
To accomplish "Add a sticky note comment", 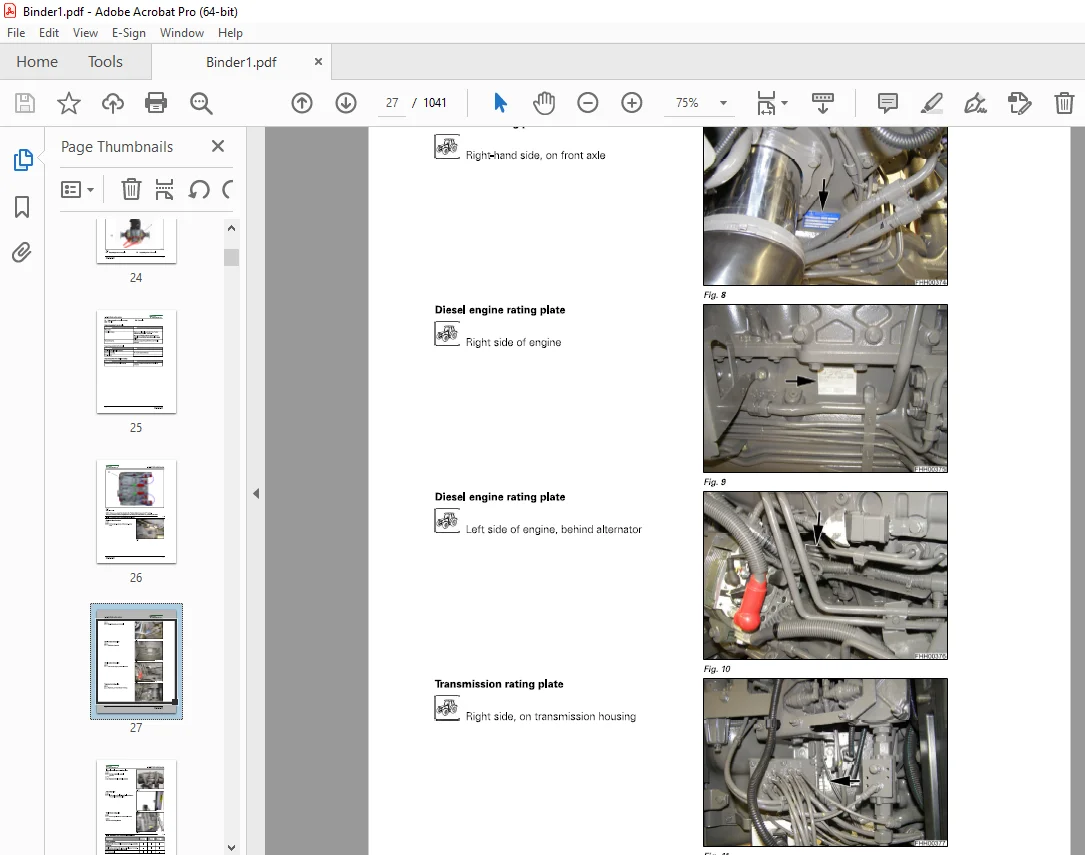I will [x=888, y=103].
